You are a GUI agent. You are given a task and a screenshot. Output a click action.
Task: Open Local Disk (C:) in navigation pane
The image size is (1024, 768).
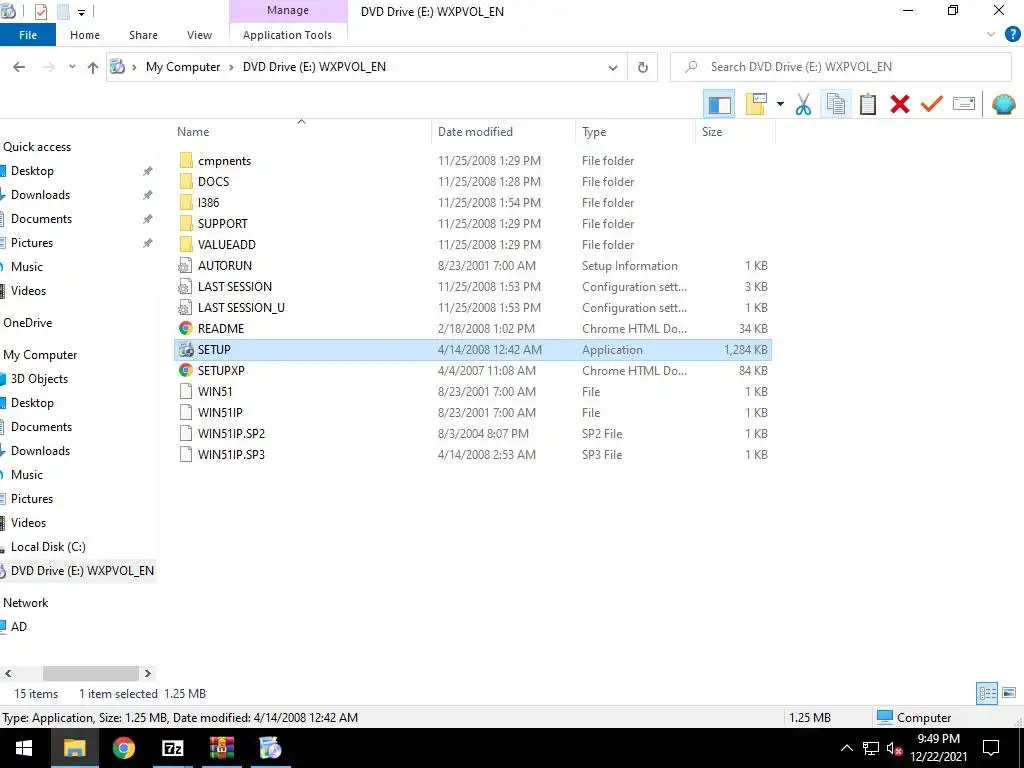coord(48,547)
